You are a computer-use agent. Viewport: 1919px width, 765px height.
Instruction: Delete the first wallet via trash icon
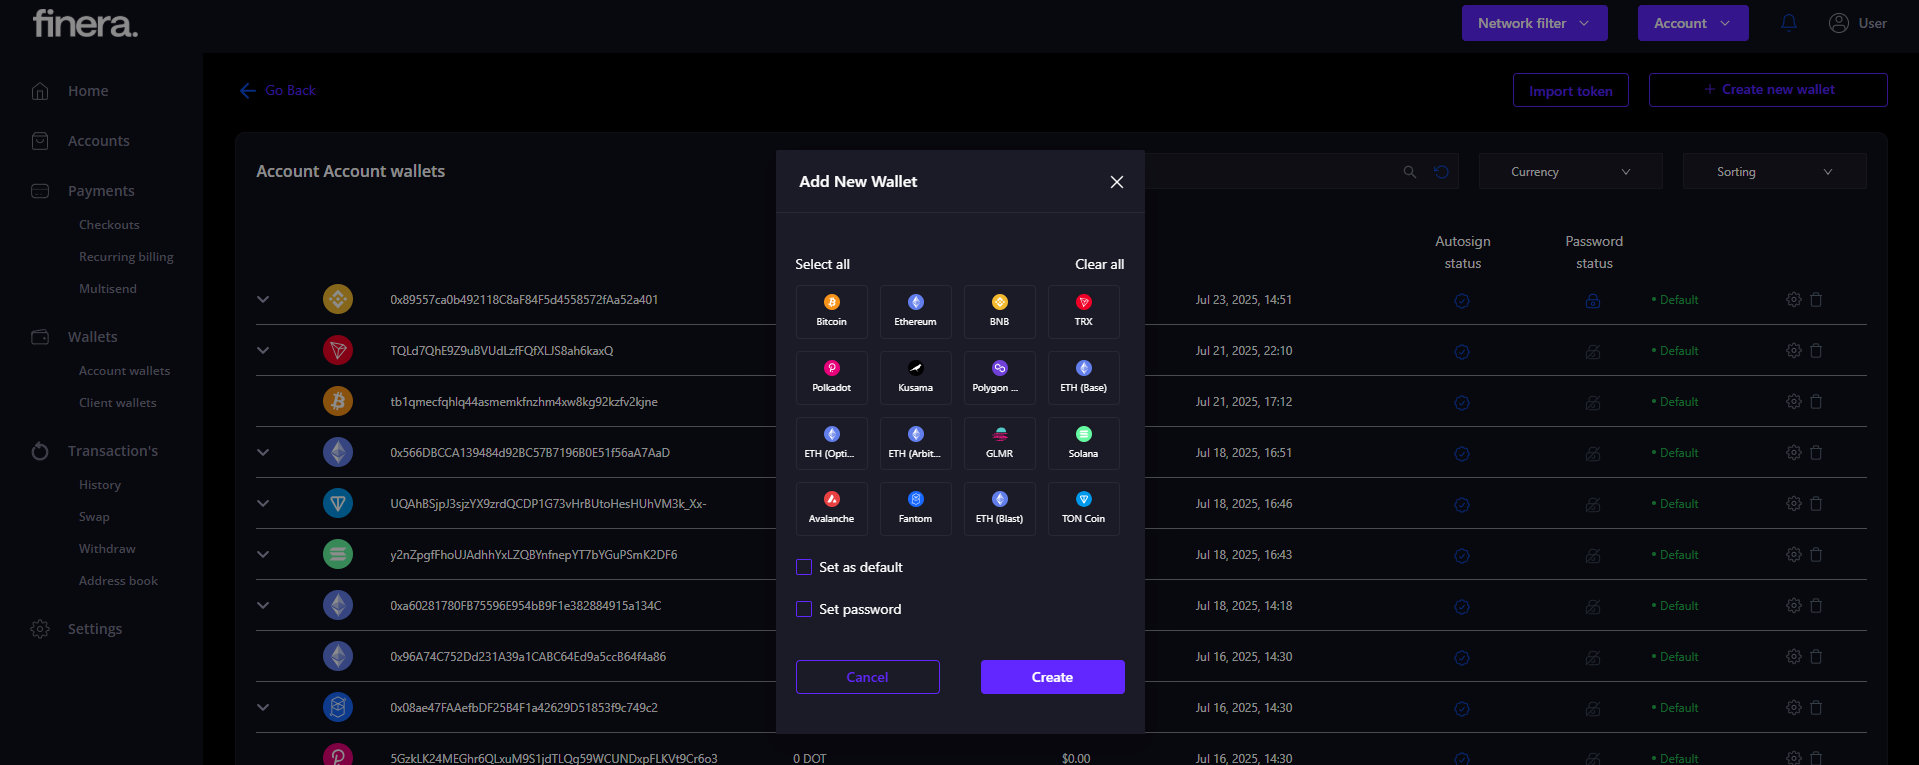point(1816,300)
